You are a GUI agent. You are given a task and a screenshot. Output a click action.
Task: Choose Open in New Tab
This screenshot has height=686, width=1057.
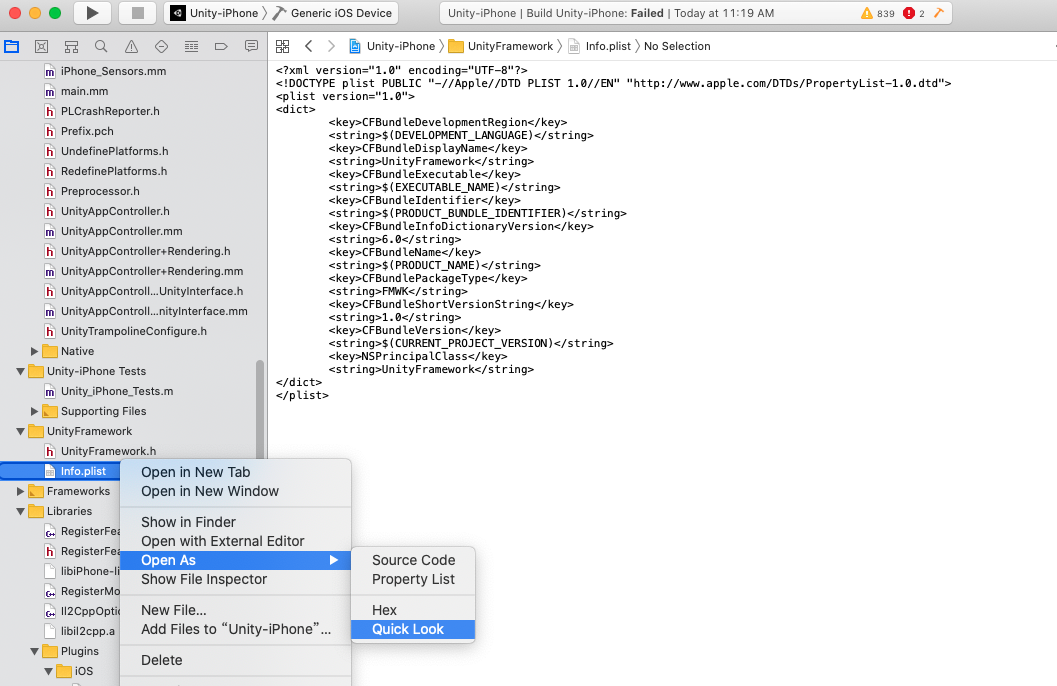point(235,472)
